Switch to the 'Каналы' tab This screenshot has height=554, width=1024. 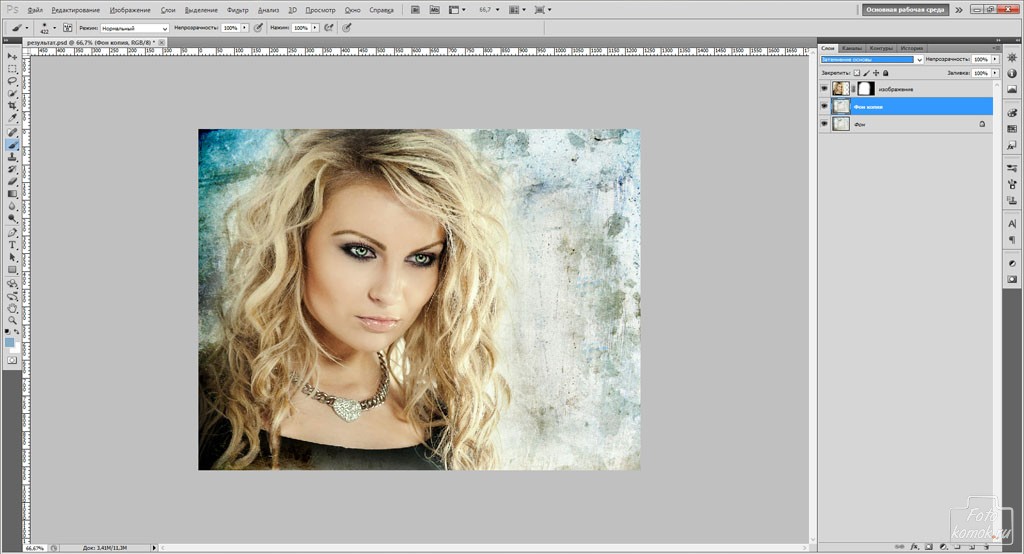(x=852, y=48)
